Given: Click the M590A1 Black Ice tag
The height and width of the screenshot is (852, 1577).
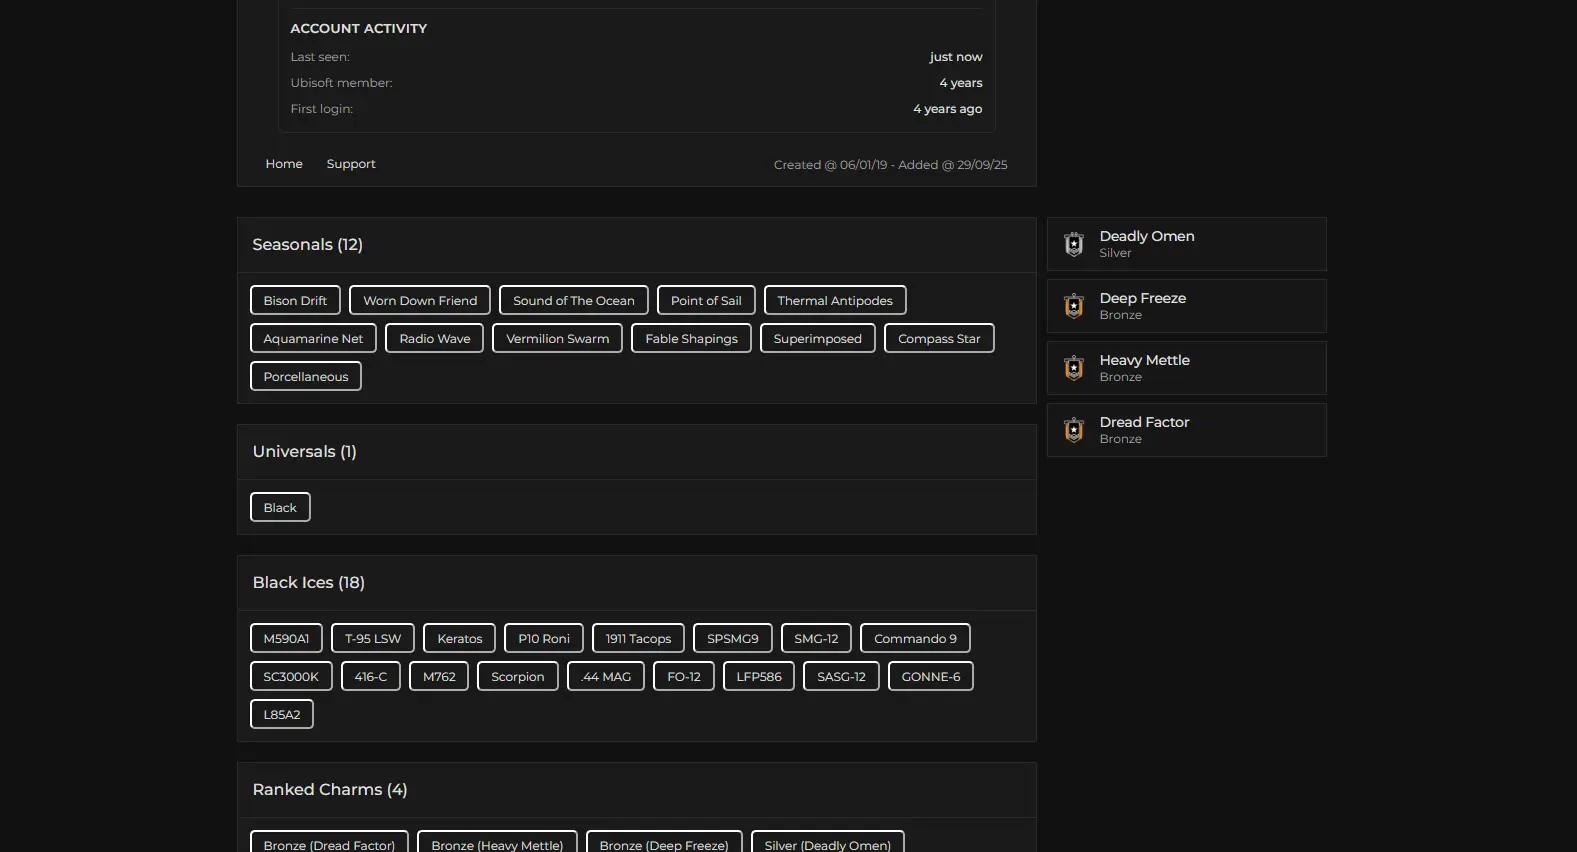Looking at the screenshot, I should (x=286, y=639).
